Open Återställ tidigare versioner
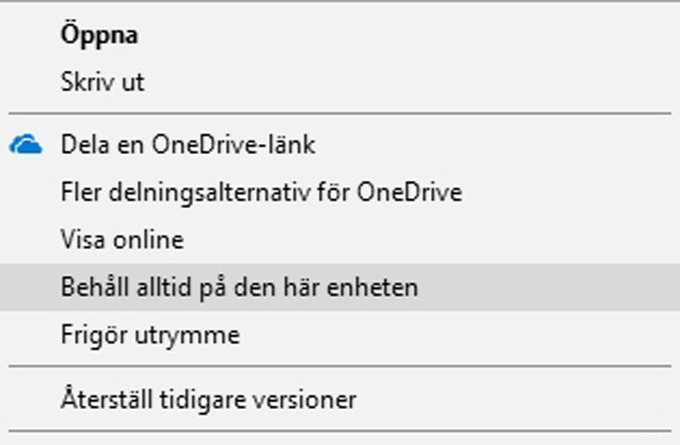680x445 pixels. click(340, 399)
